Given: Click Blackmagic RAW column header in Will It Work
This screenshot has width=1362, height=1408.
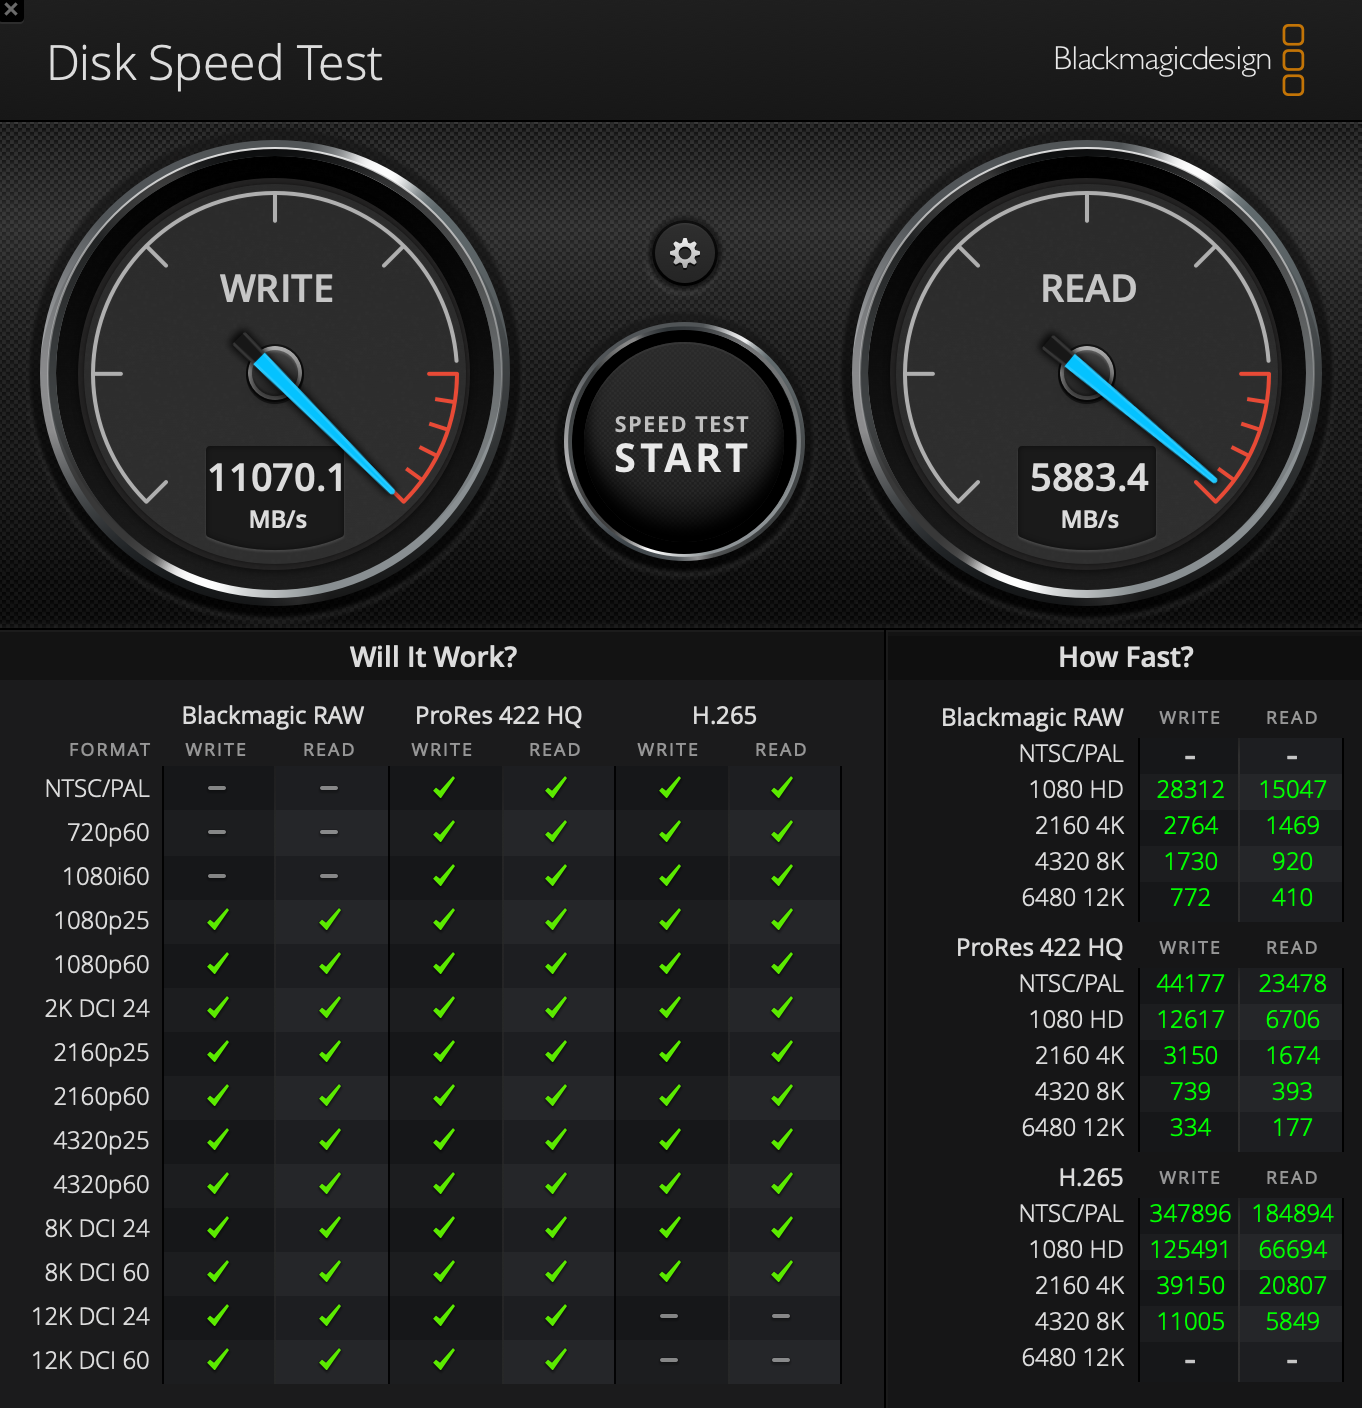Looking at the screenshot, I should [x=272, y=716].
